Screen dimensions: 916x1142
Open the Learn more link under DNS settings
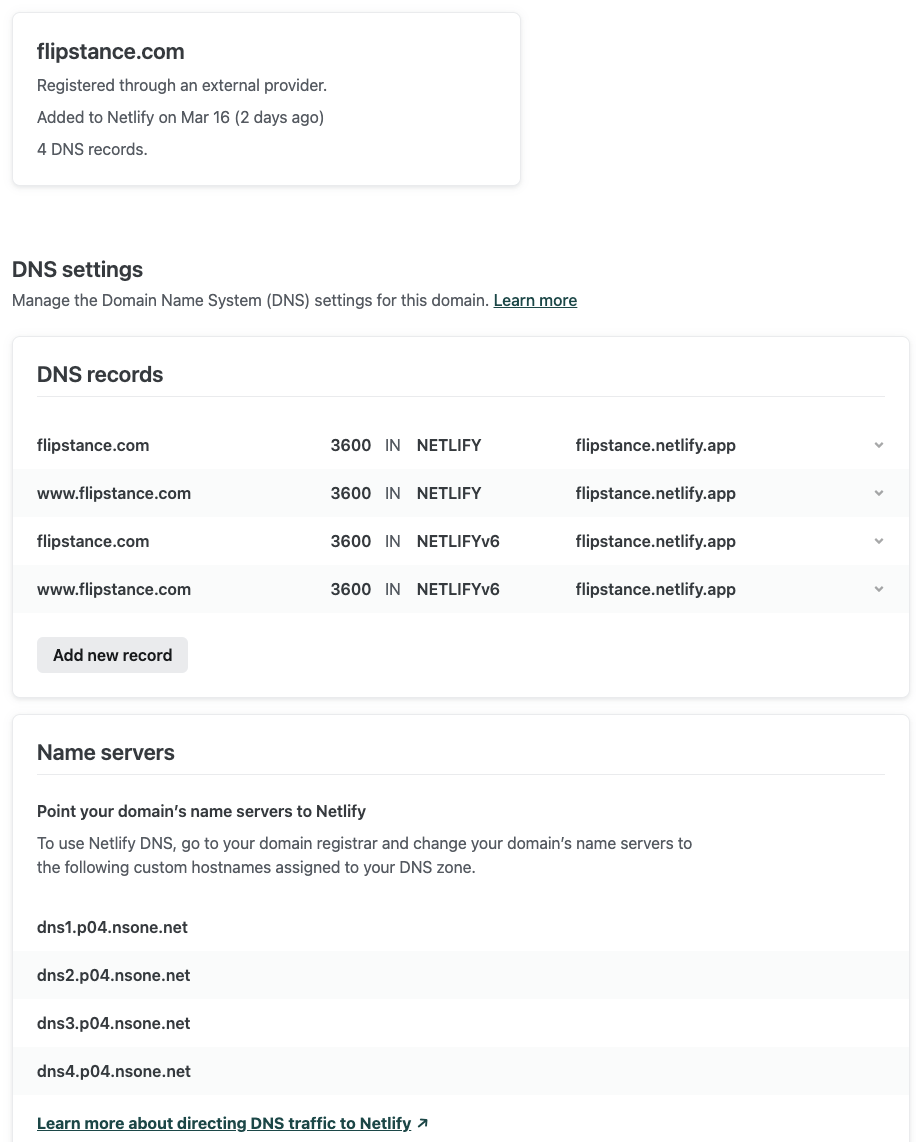pyautogui.click(x=535, y=300)
